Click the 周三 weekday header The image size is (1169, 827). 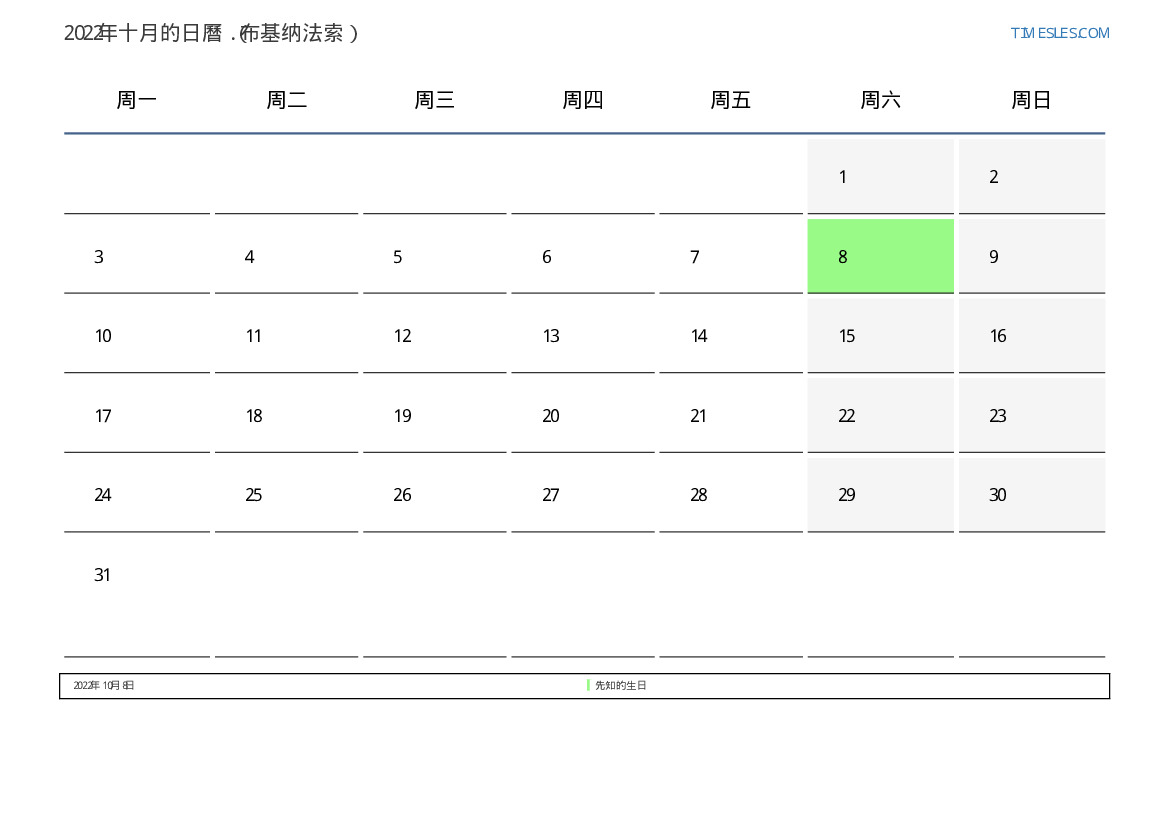(x=434, y=100)
